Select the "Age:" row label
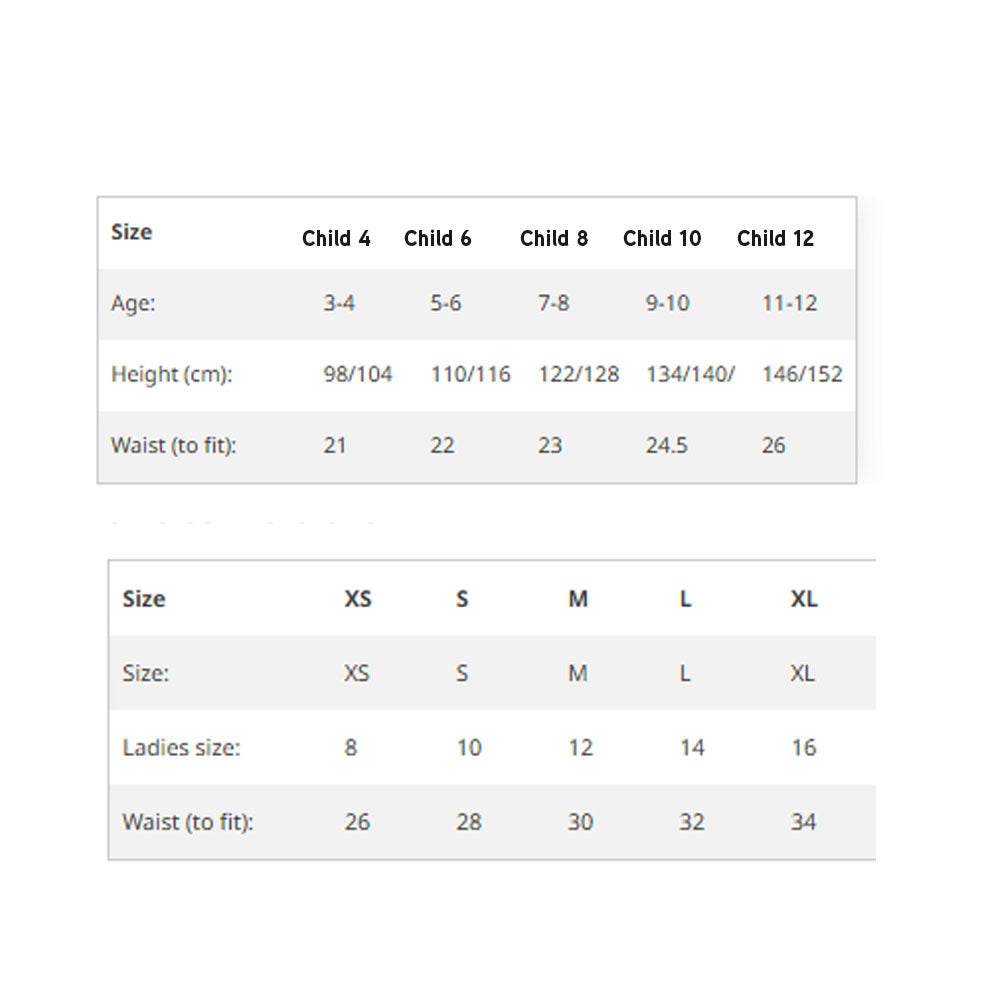This screenshot has width=1000, height=1000. tap(133, 303)
